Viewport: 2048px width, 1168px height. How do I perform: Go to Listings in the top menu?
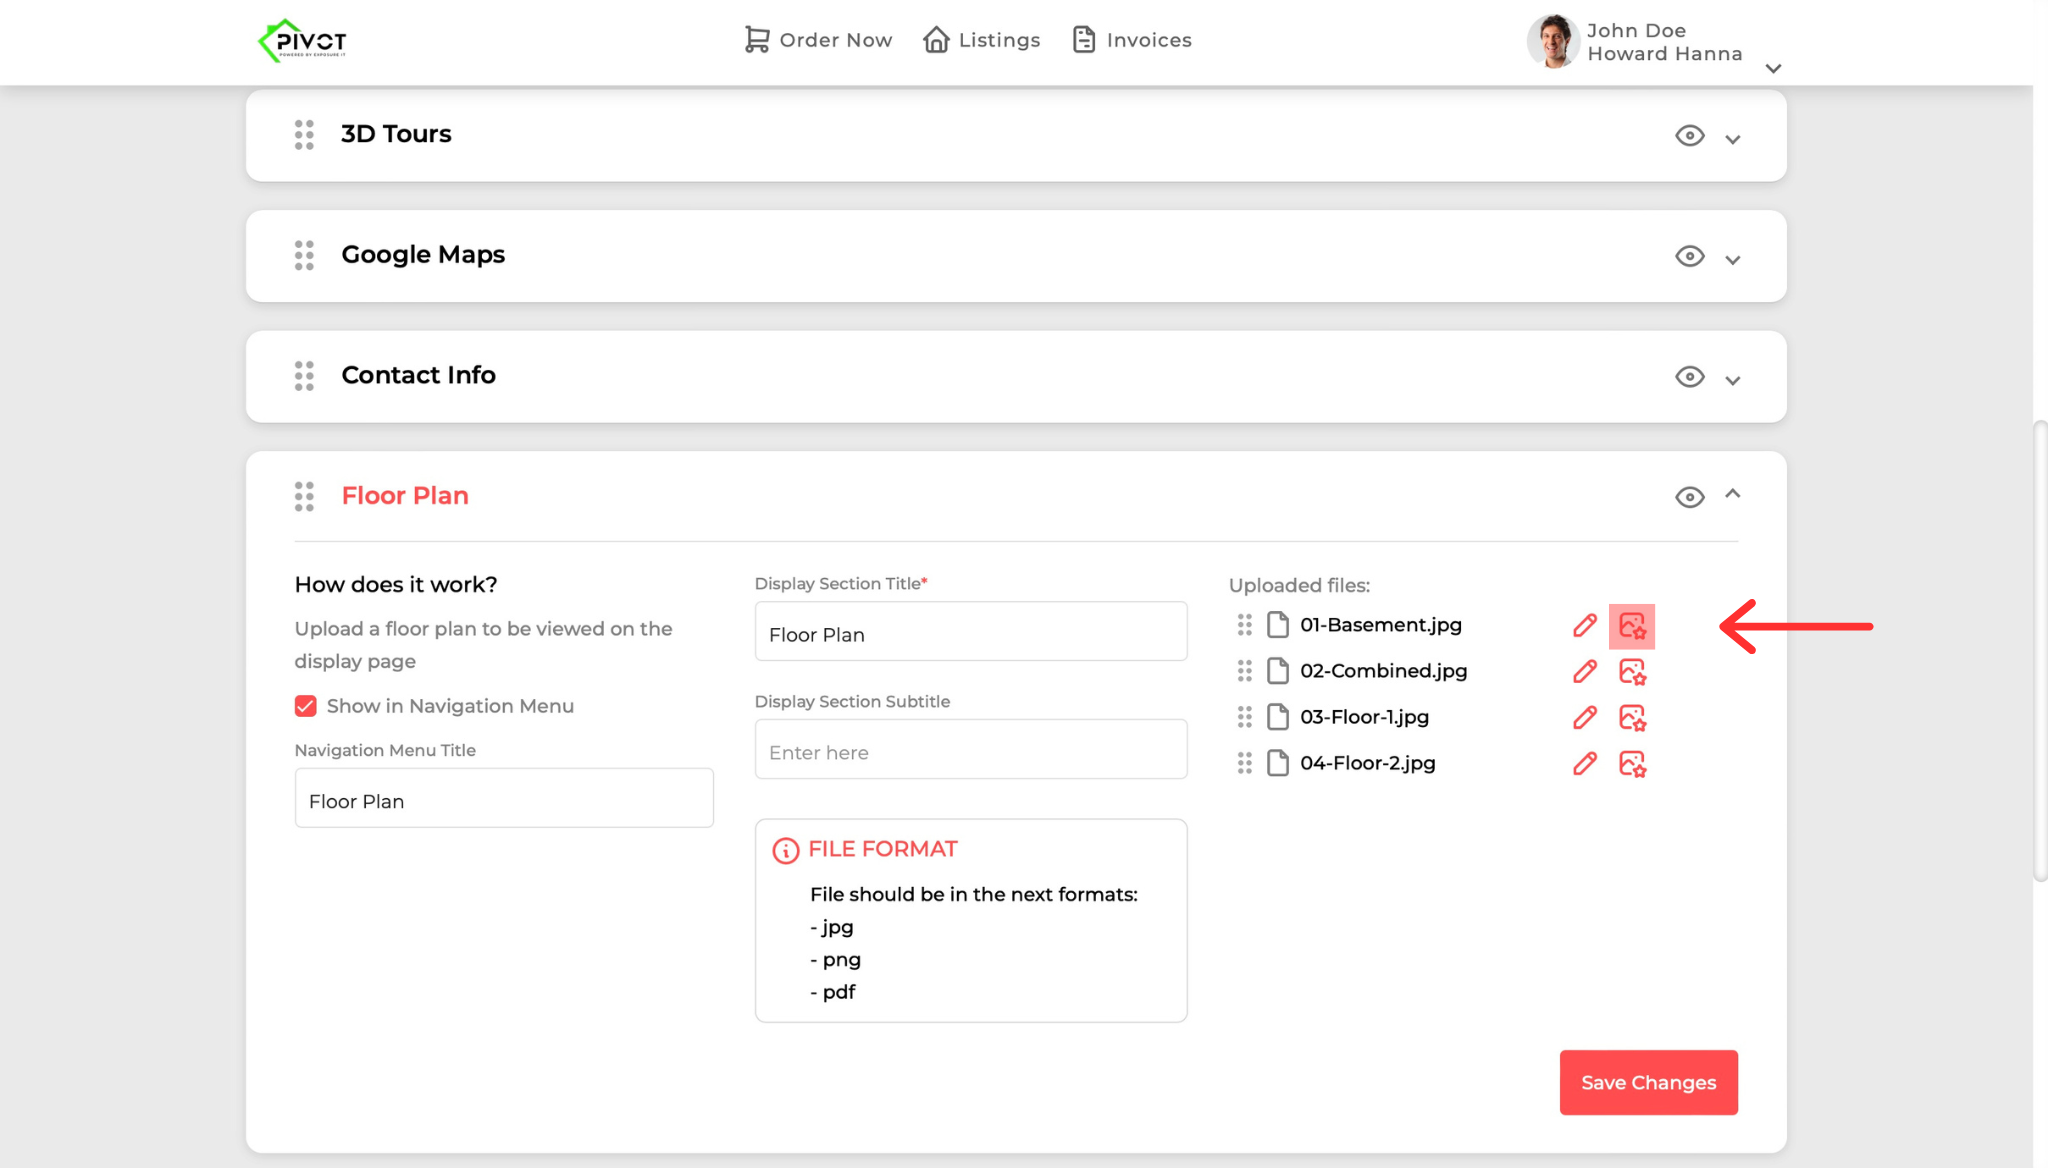coord(981,40)
